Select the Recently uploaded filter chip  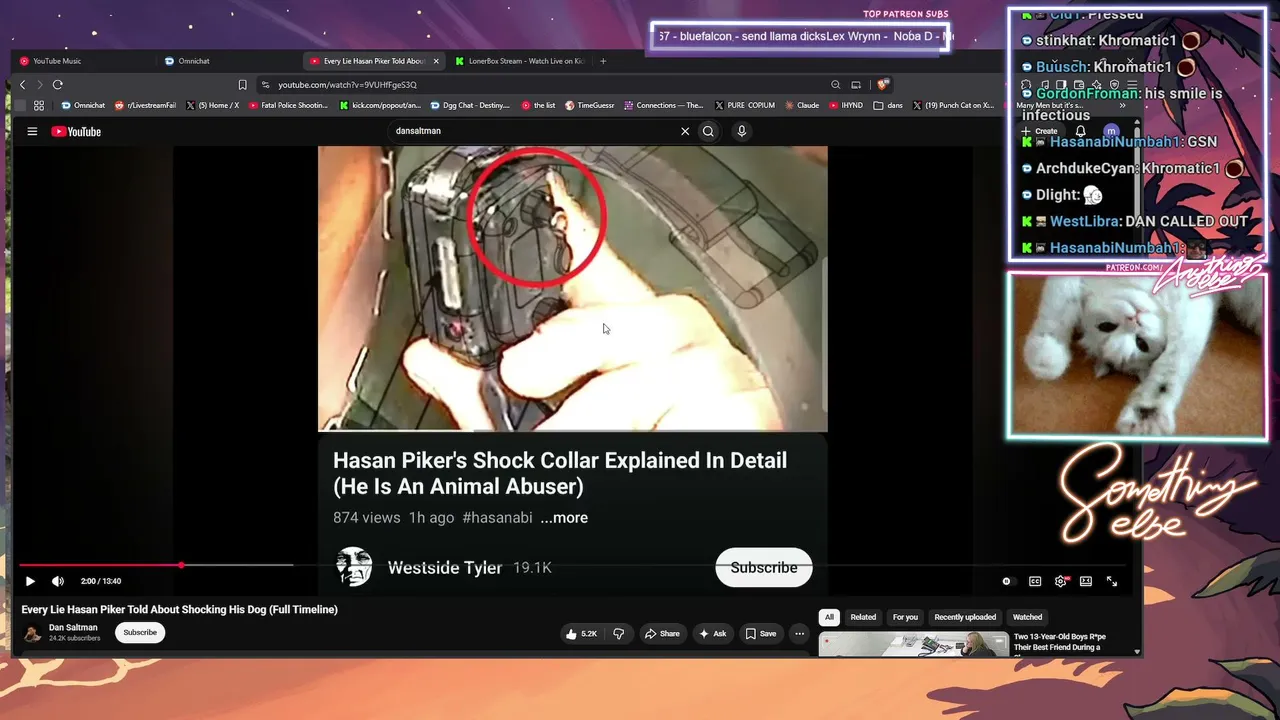point(965,617)
